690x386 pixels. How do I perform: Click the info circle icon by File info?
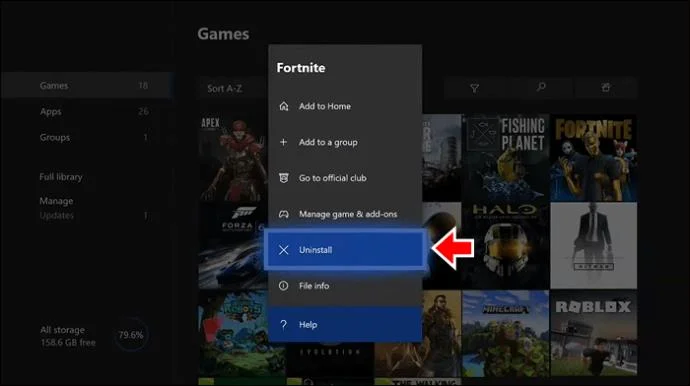point(284,286)
